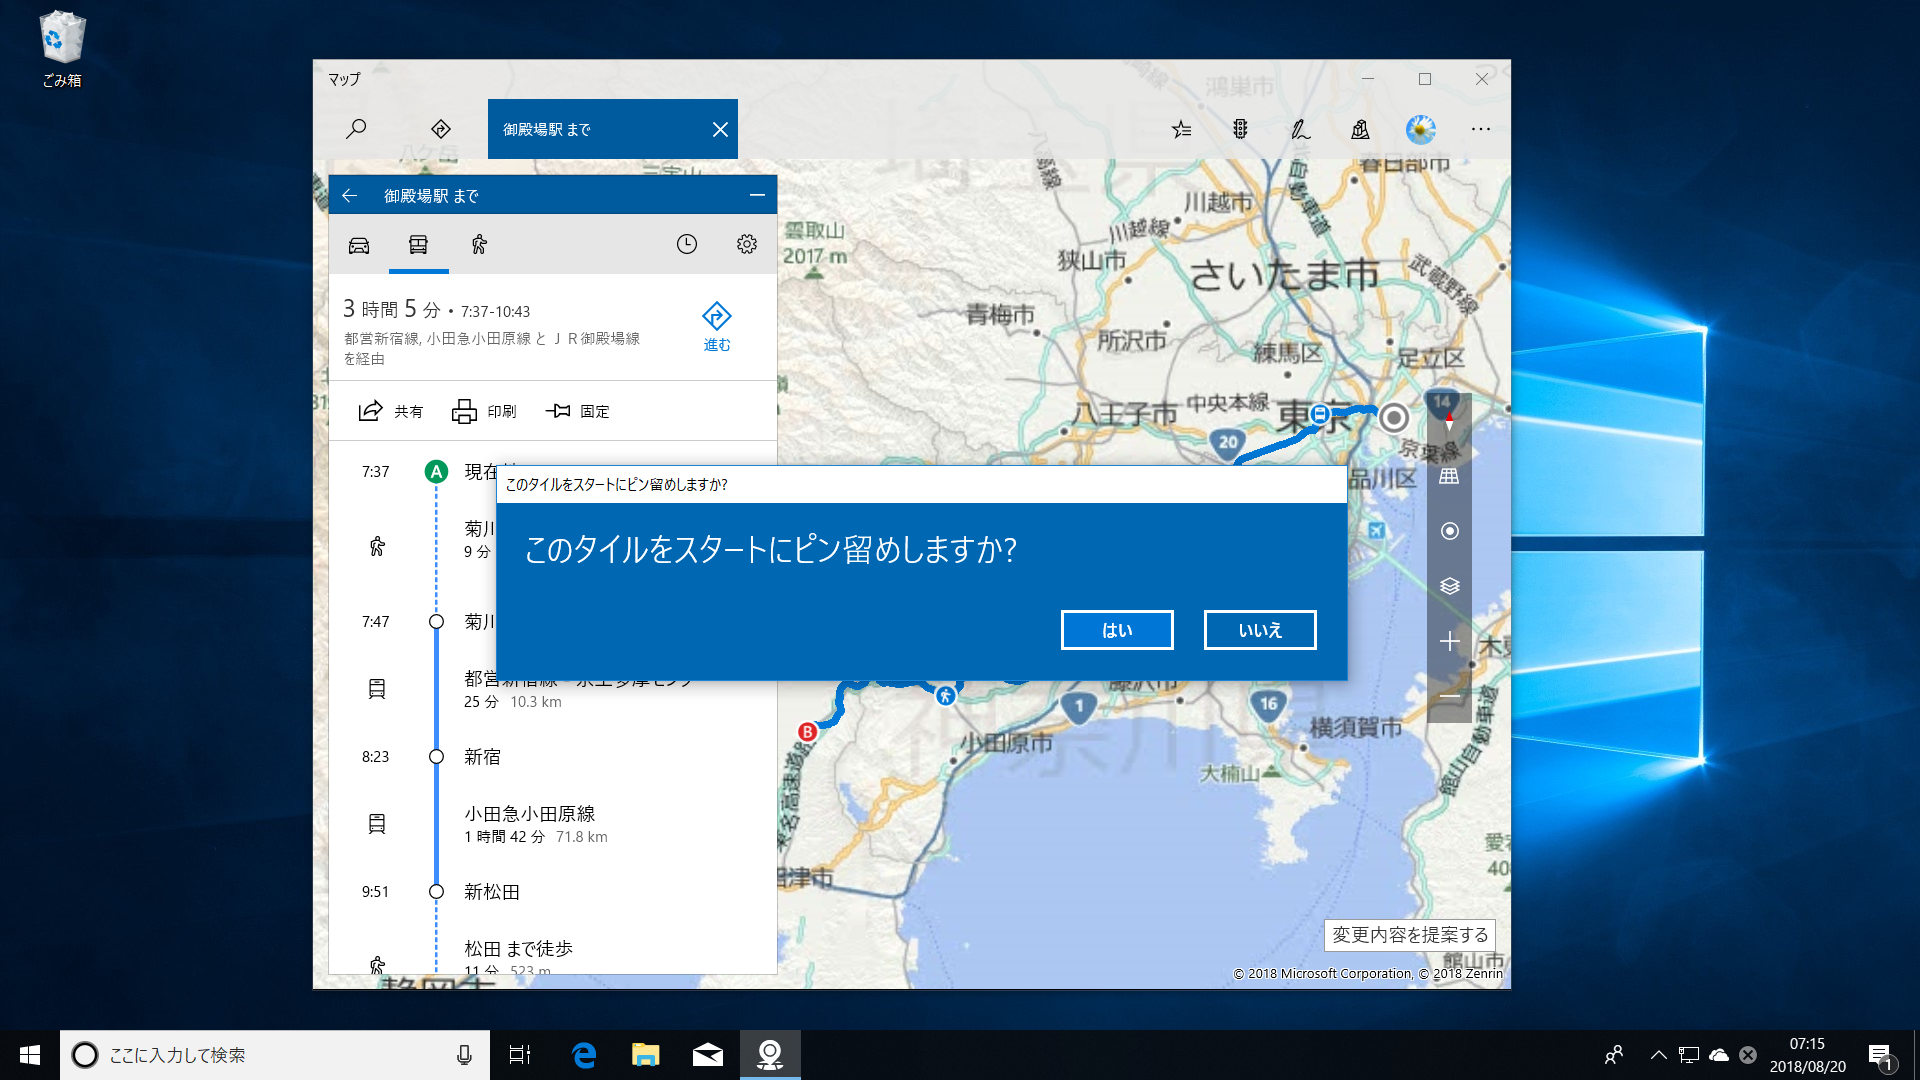Open the account avatar menu
This screenshot has height=1080, width=1920.
pos(1420,129)
